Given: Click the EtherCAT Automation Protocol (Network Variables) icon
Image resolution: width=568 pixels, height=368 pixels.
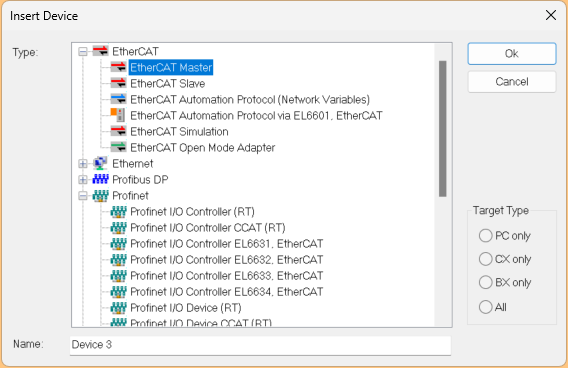Looking at the screenshot, I should (x=118, y=99).
